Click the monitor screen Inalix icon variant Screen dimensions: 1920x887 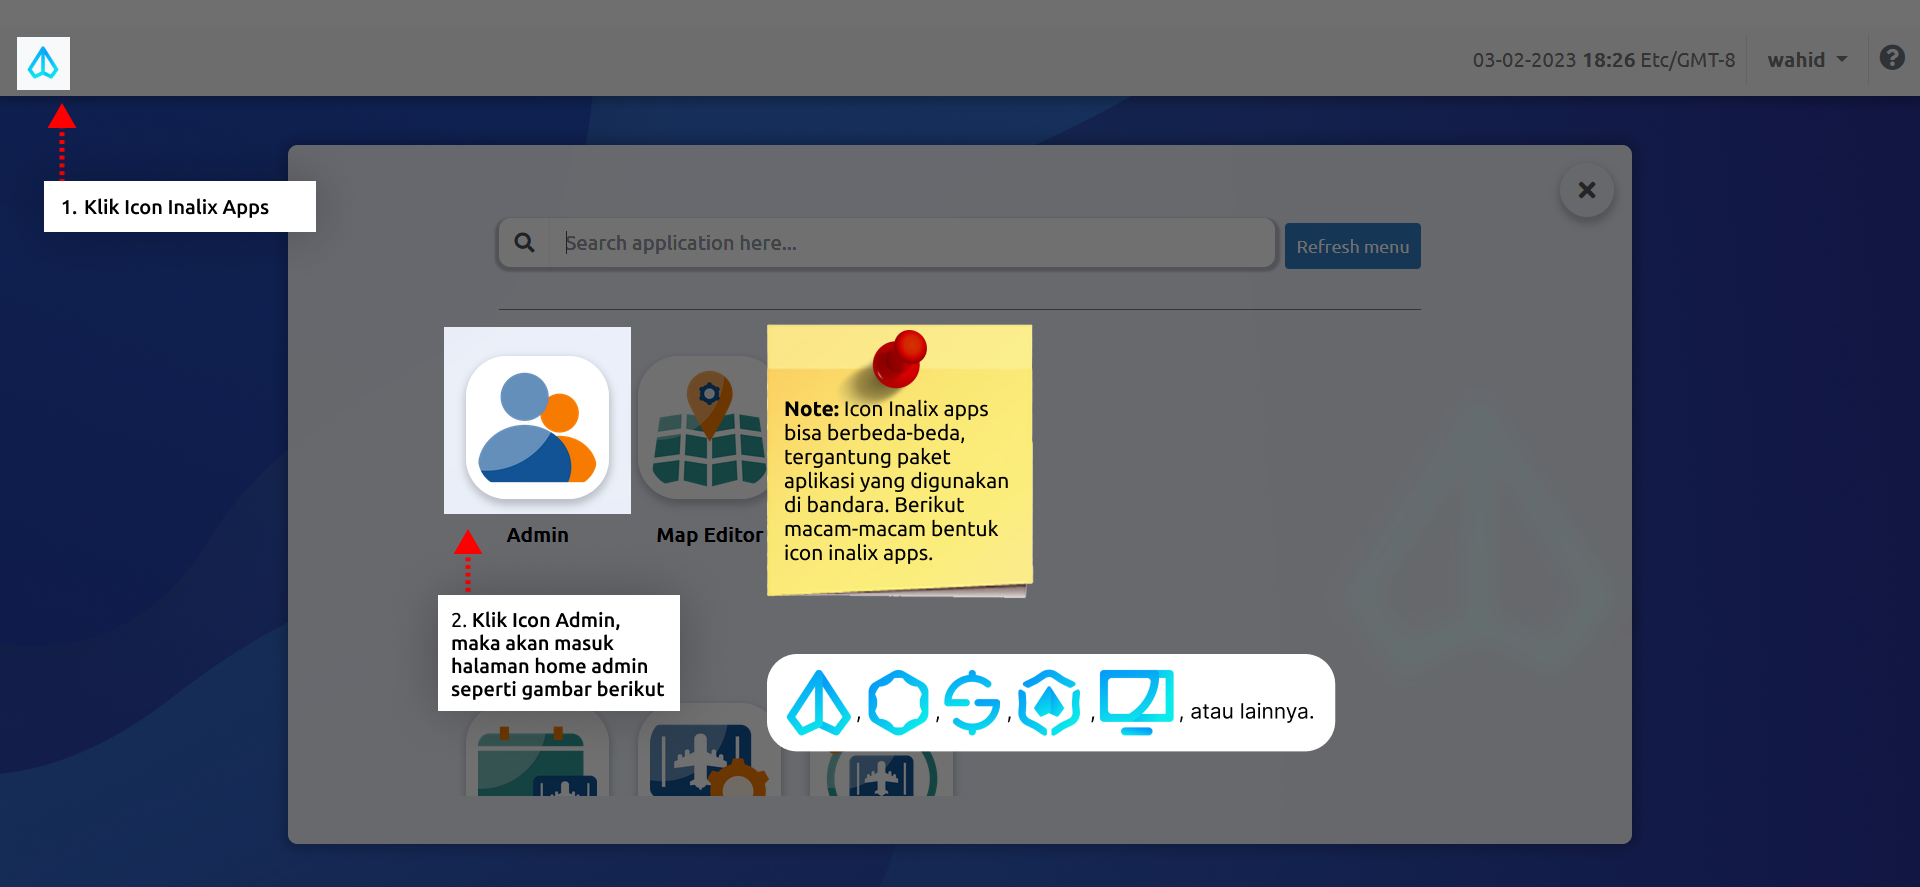1135,702
